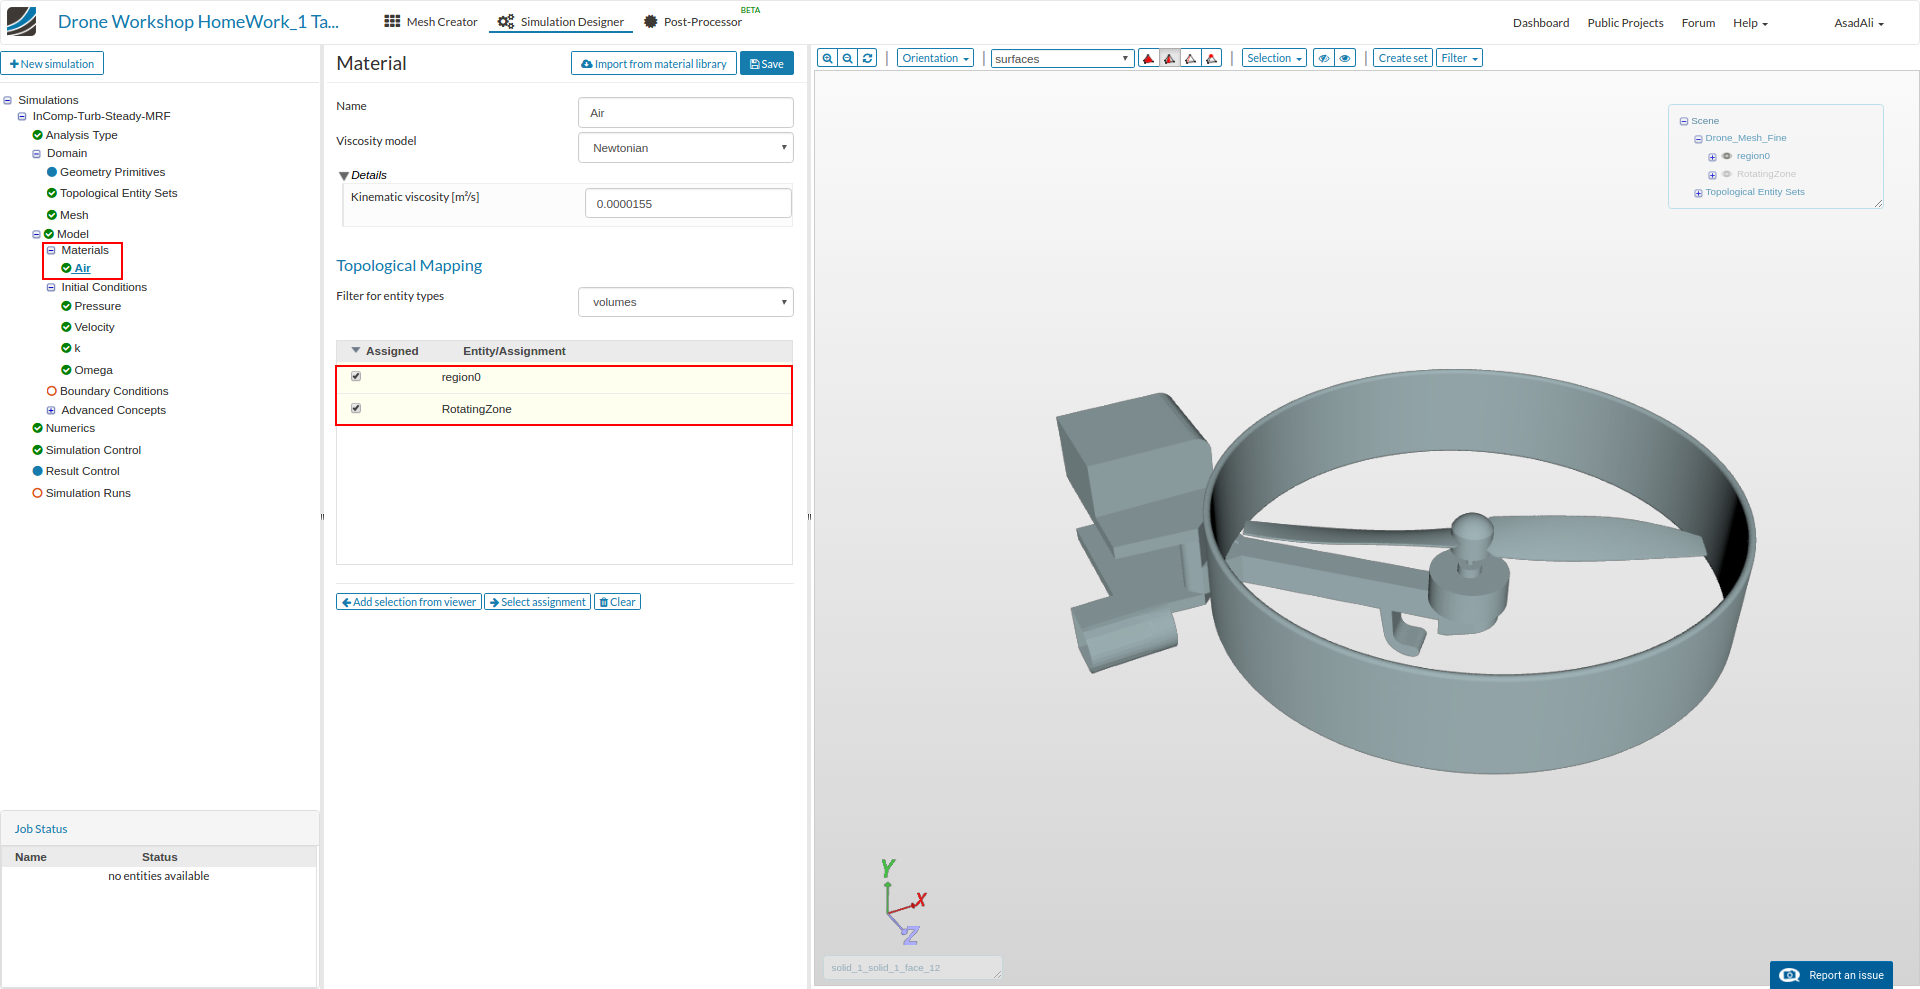Click the zoom in magnifier icon
This screenshot has height=989, width=1920.
[x=827, y=59]
